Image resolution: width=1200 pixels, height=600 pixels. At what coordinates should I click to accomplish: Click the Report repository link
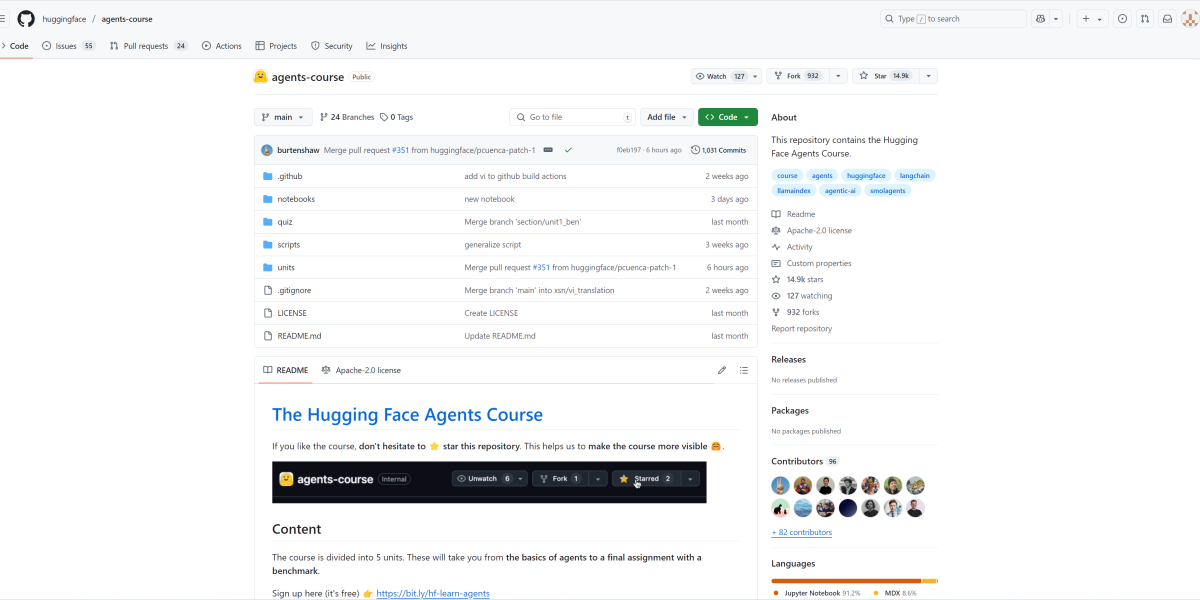point(801,328)
